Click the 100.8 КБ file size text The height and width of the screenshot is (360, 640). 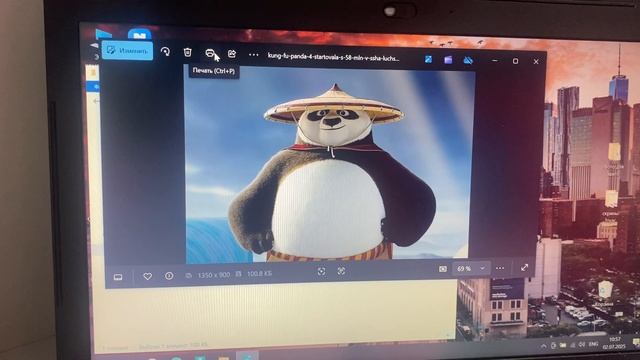coord(260,273)
